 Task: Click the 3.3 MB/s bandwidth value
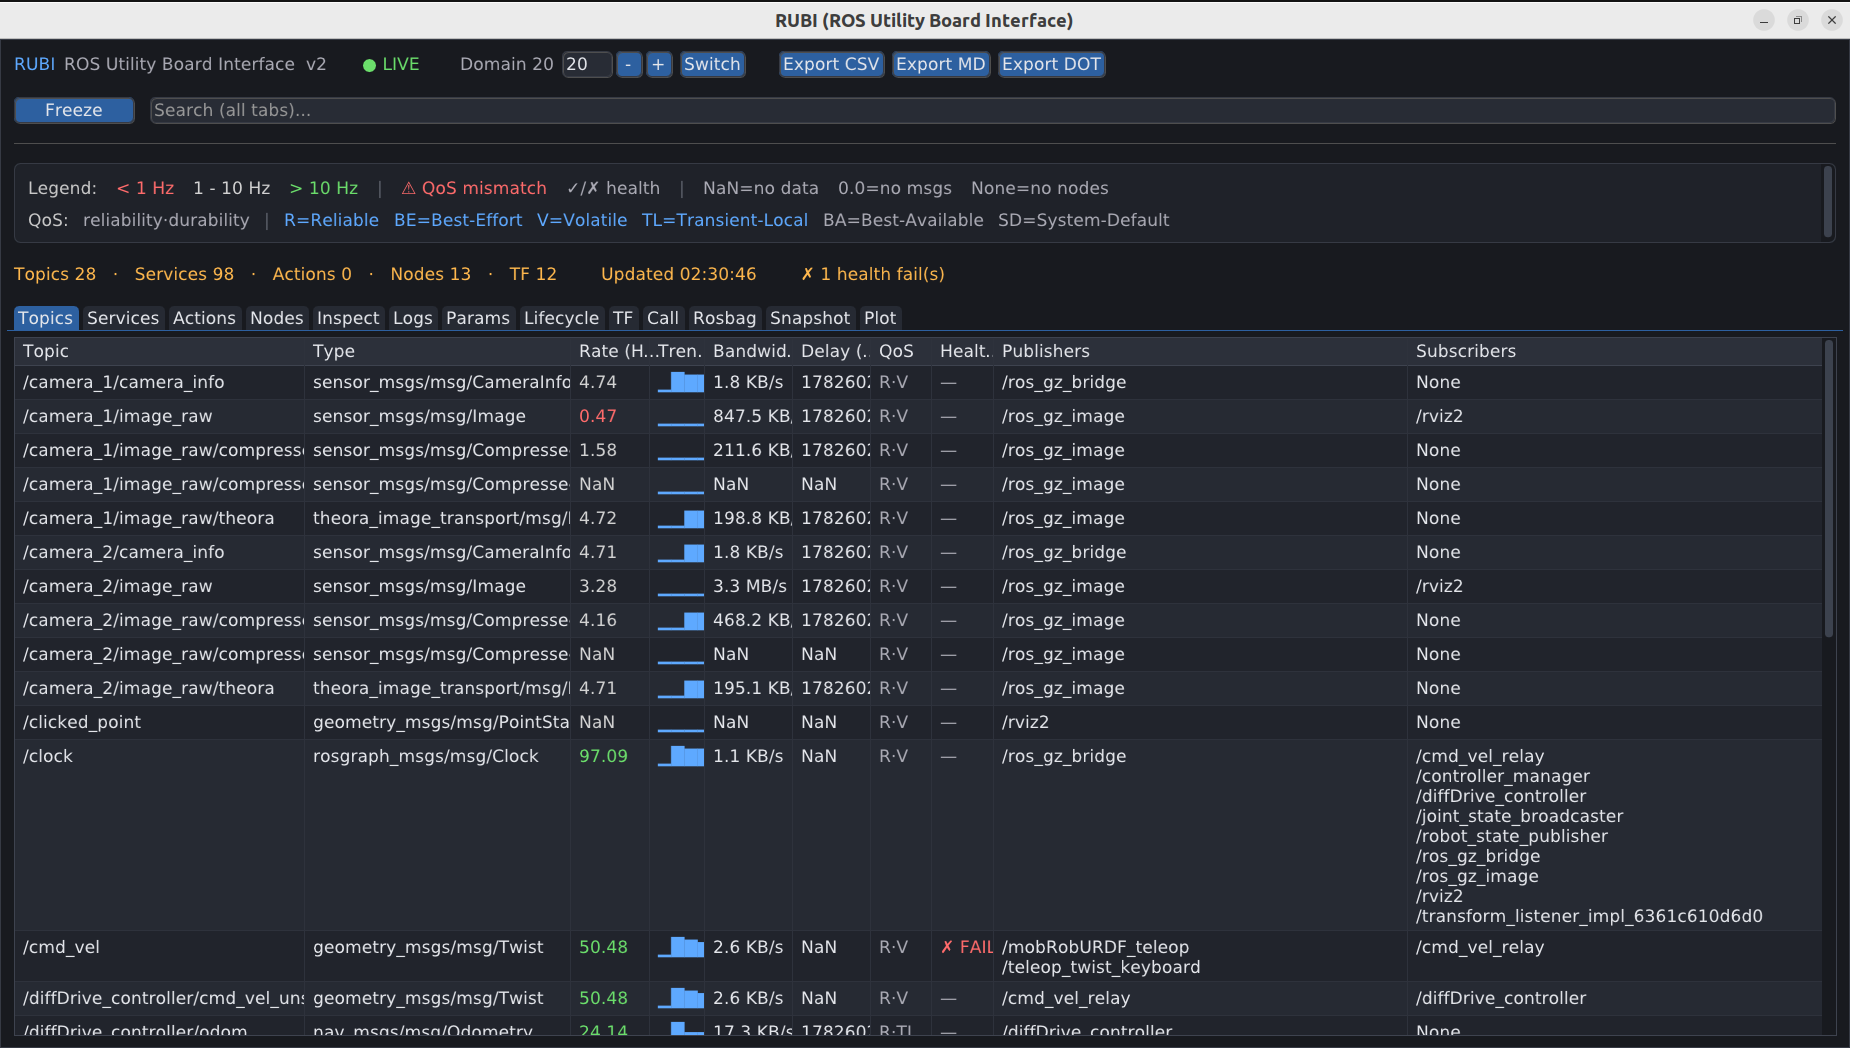750,586
